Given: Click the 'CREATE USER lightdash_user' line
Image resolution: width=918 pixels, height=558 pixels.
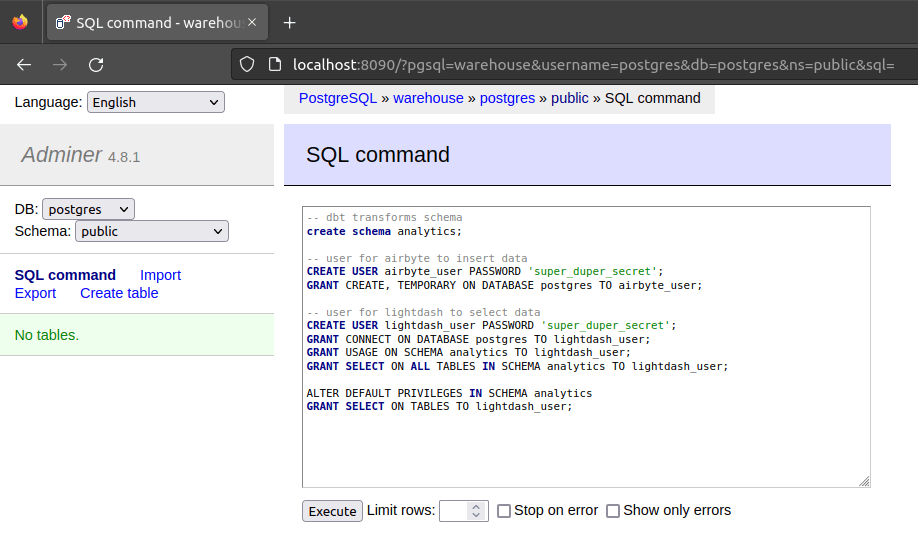Looking at the screenshot, I should pos(491,325).
